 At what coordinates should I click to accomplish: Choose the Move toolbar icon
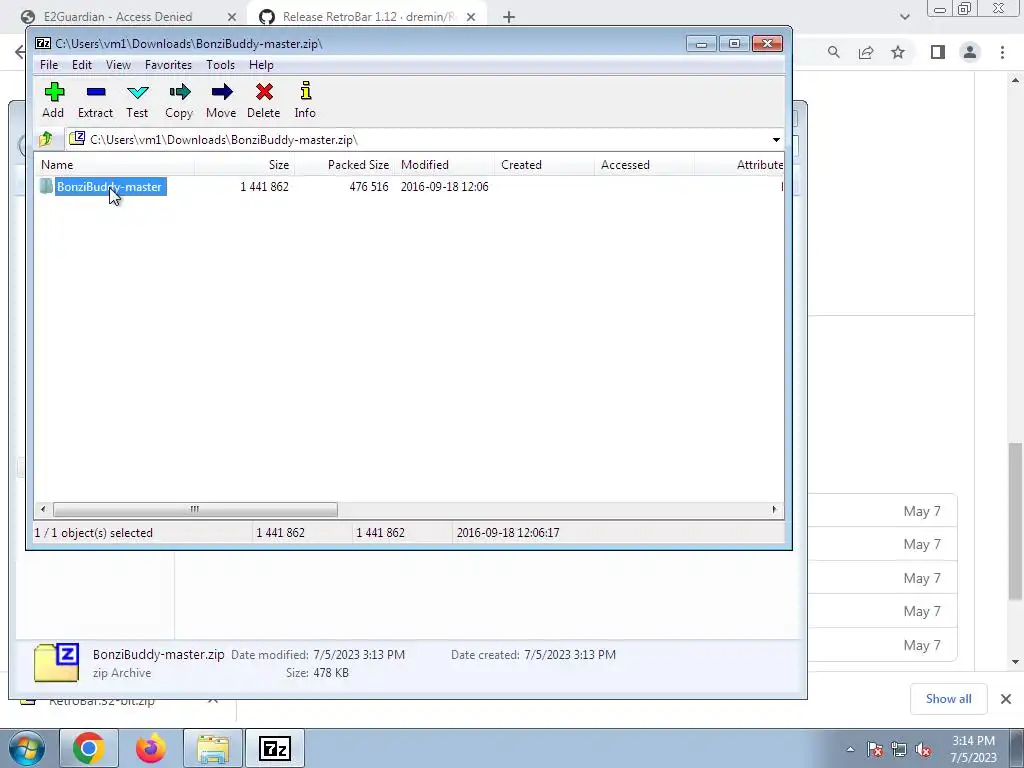point(221,100)
